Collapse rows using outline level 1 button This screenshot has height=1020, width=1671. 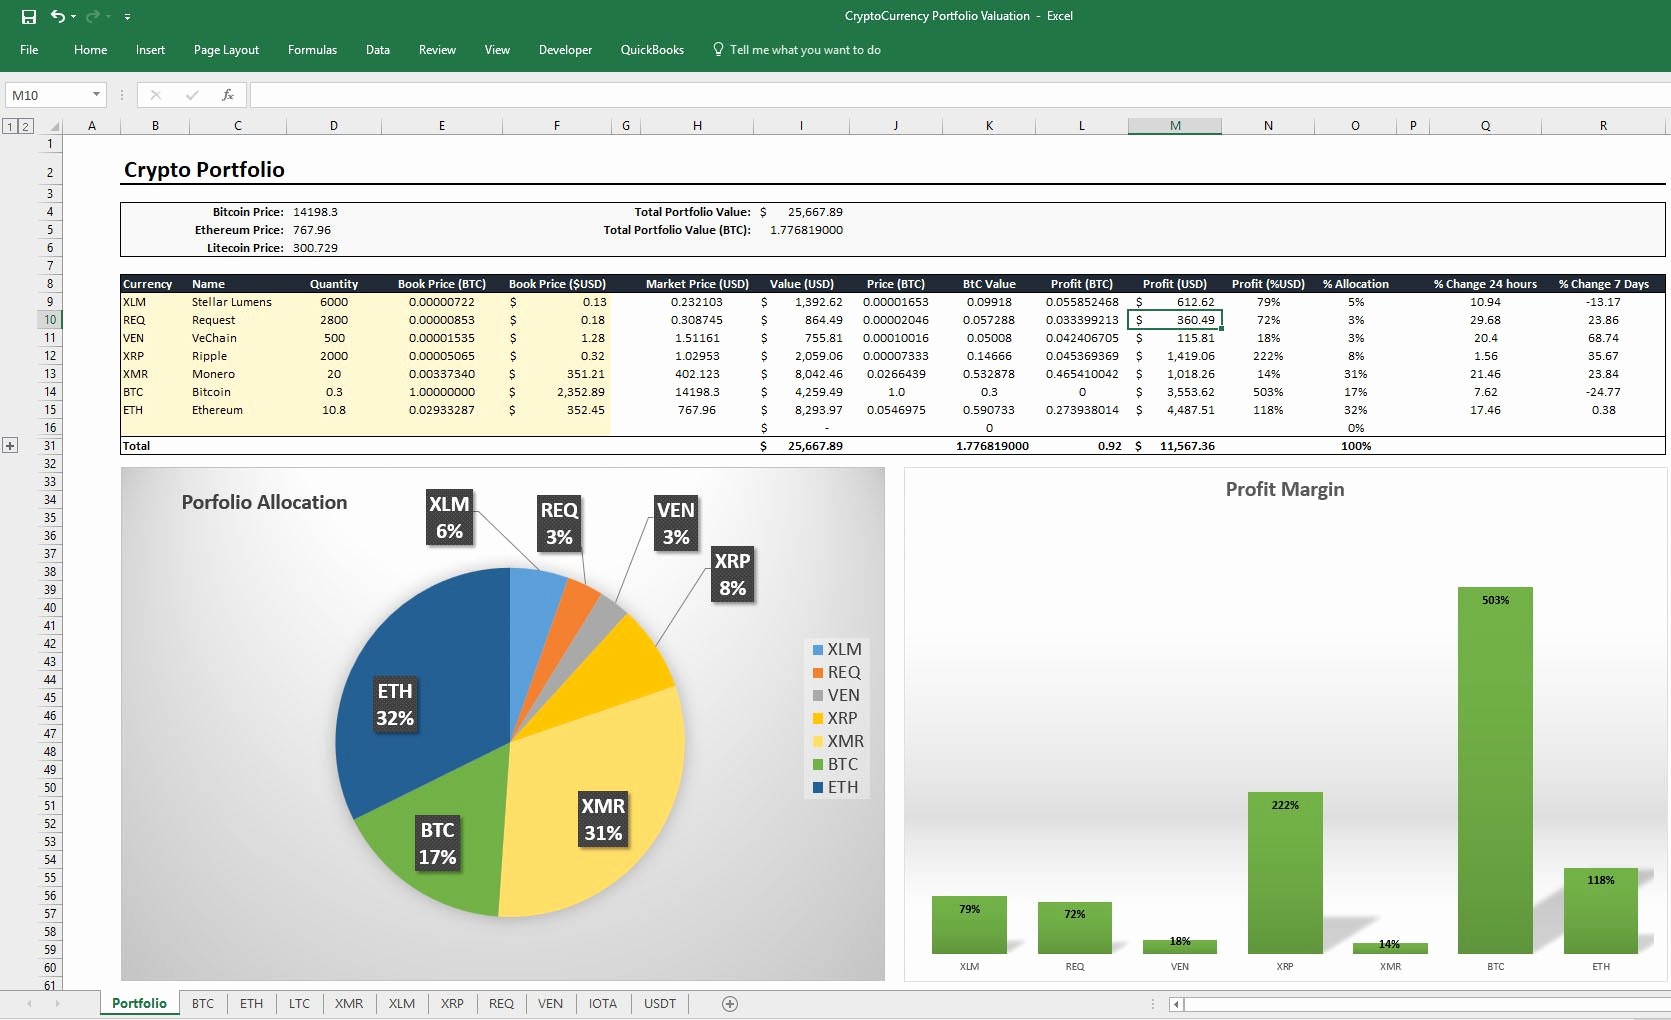click(9, 126)
